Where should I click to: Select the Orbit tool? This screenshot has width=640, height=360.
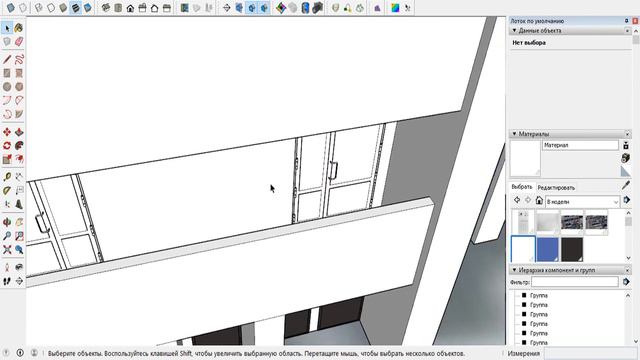tap(7, 222)
